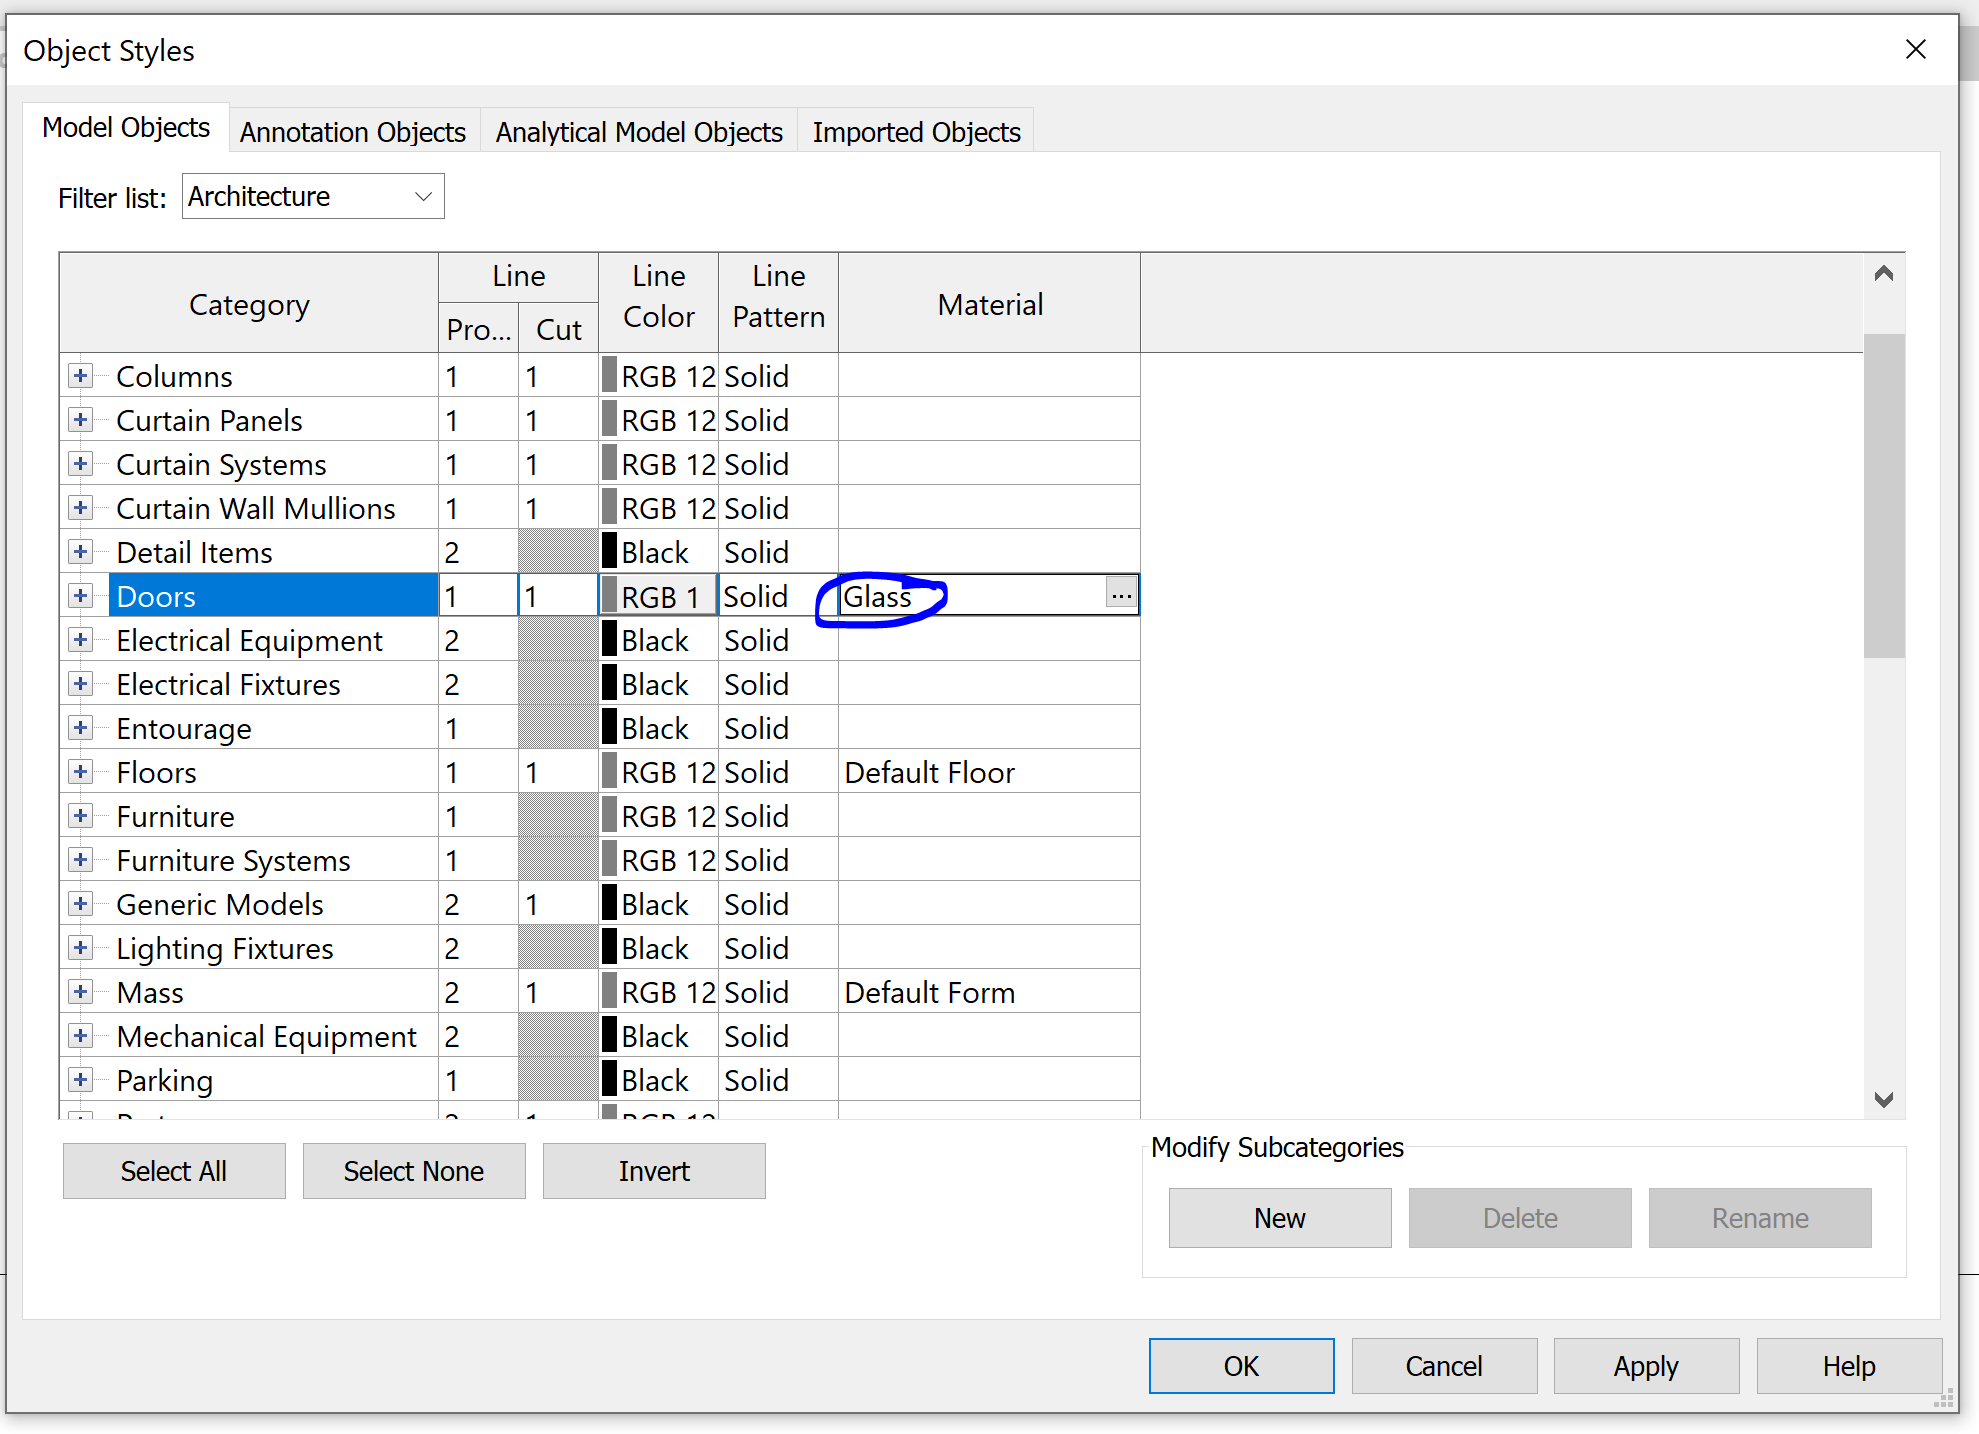Click the scroll up arrow in the category list
1979x1434 pixels.
[1884, 273]
